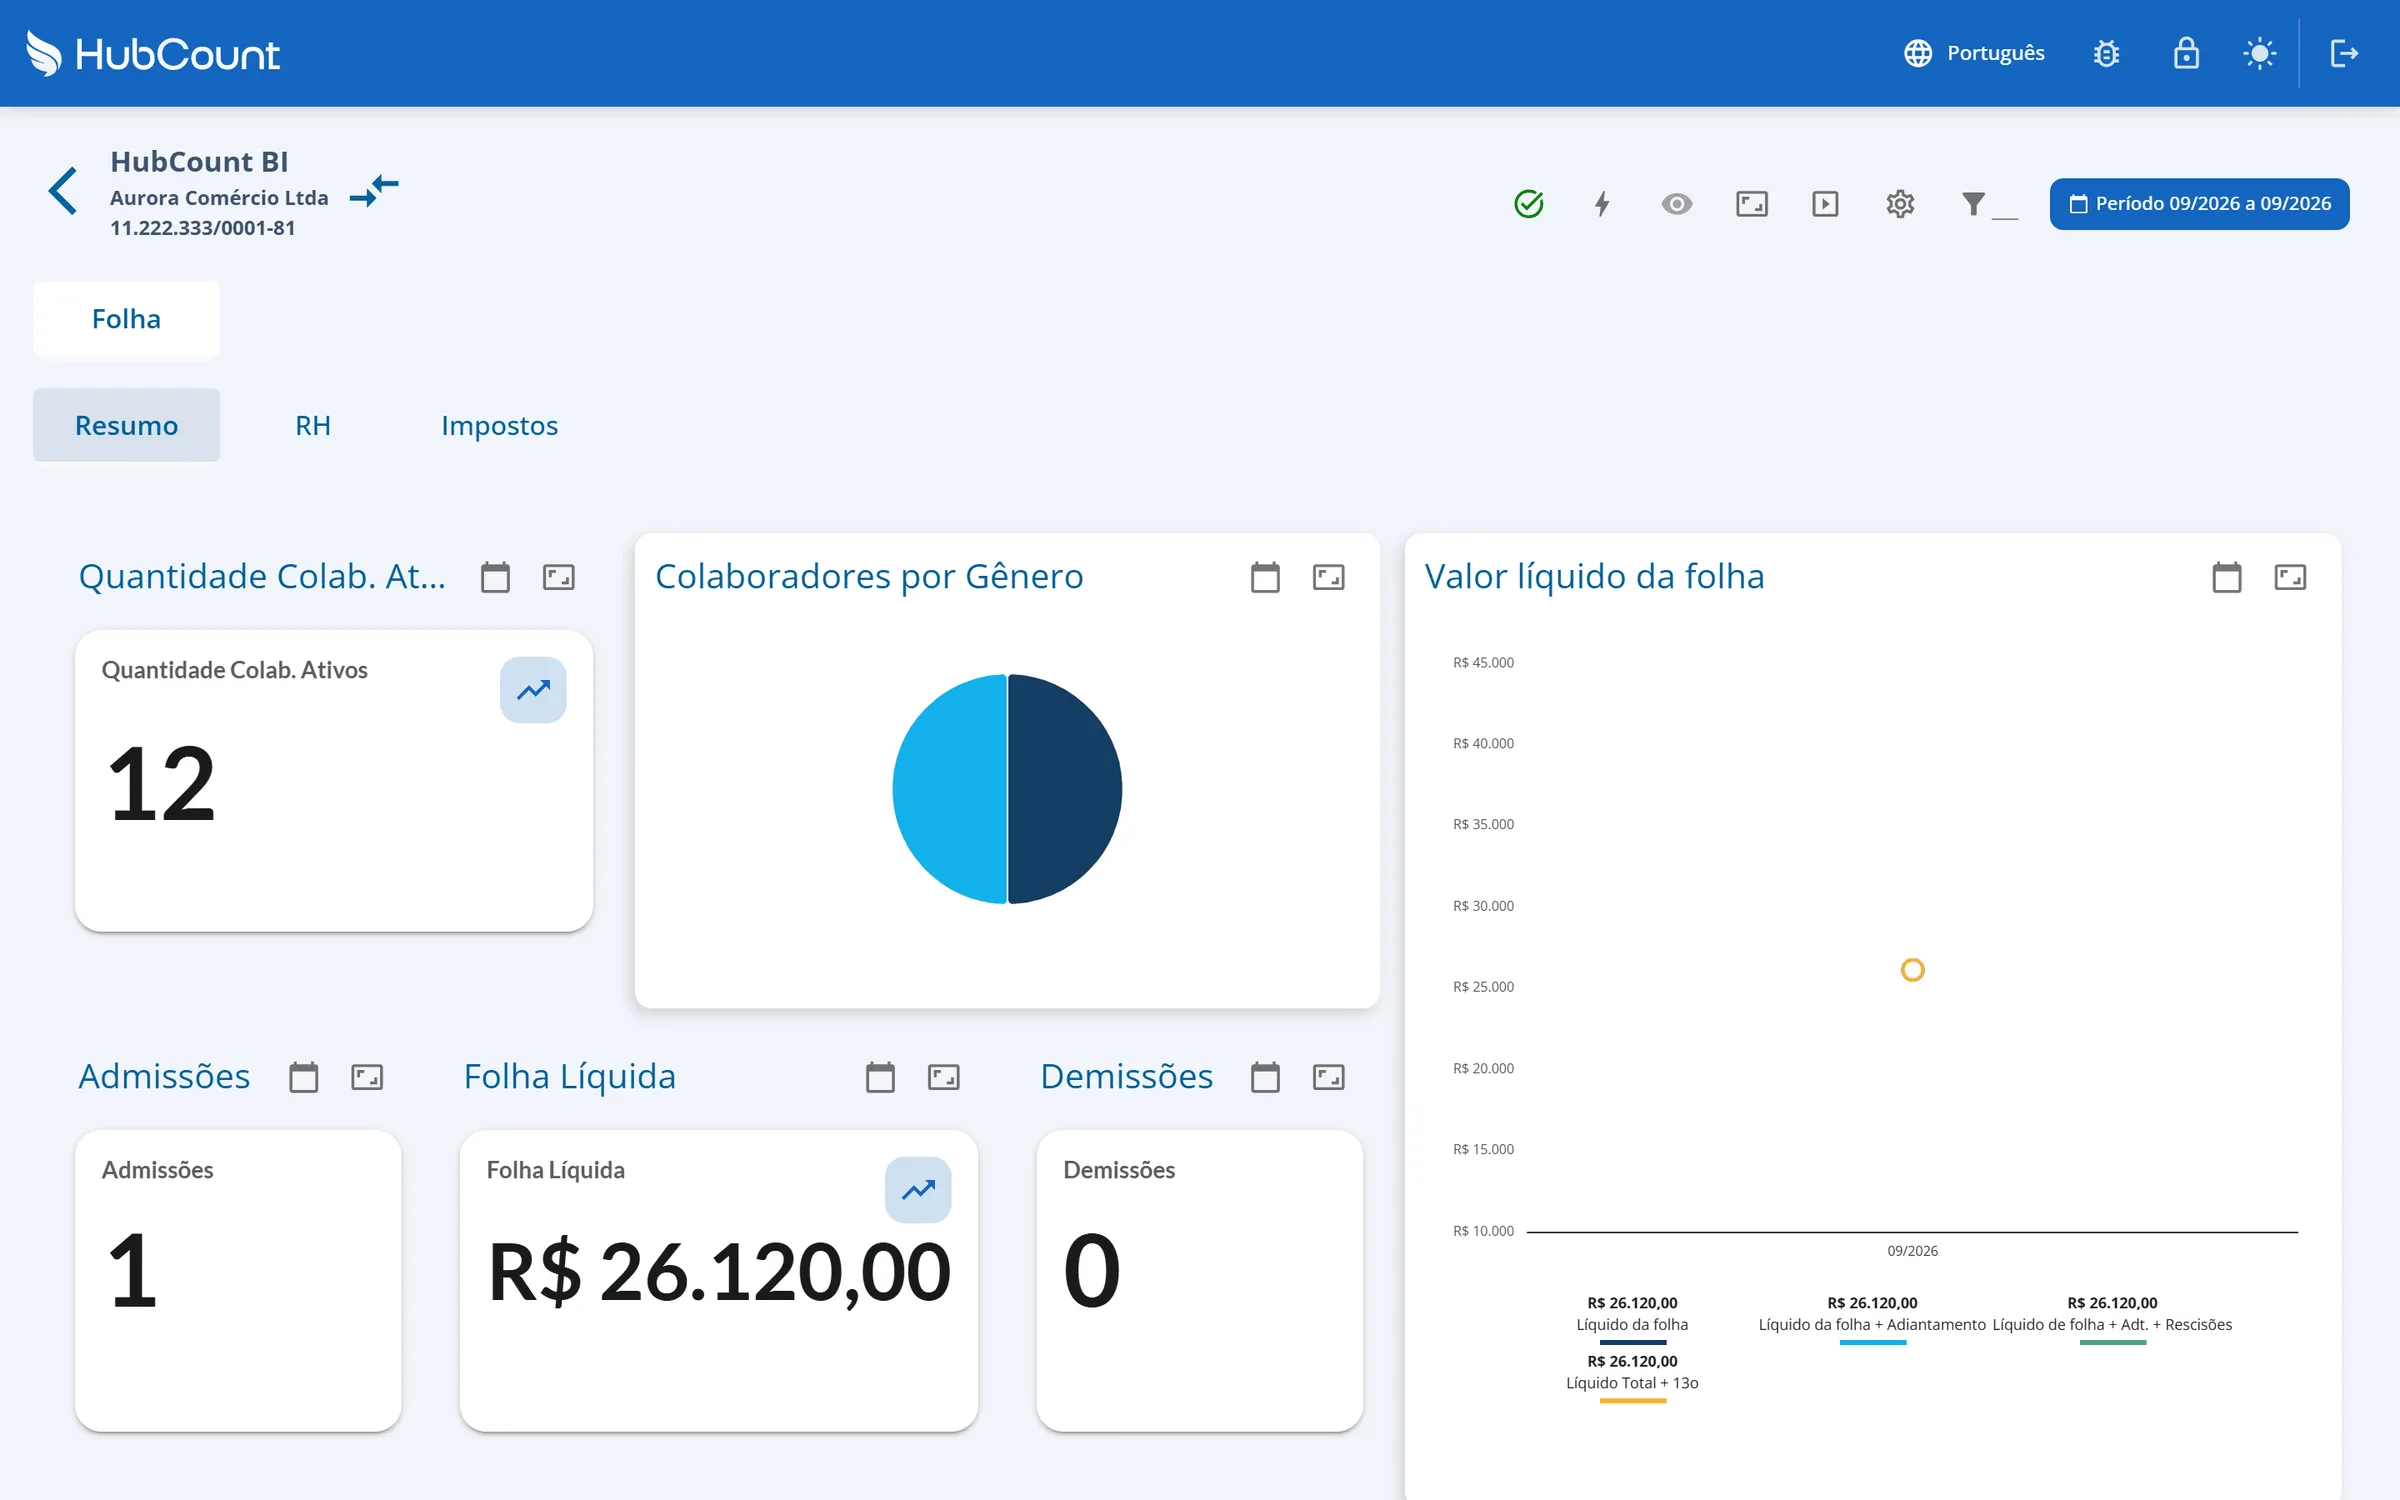Select the Resumo tab

126,425
